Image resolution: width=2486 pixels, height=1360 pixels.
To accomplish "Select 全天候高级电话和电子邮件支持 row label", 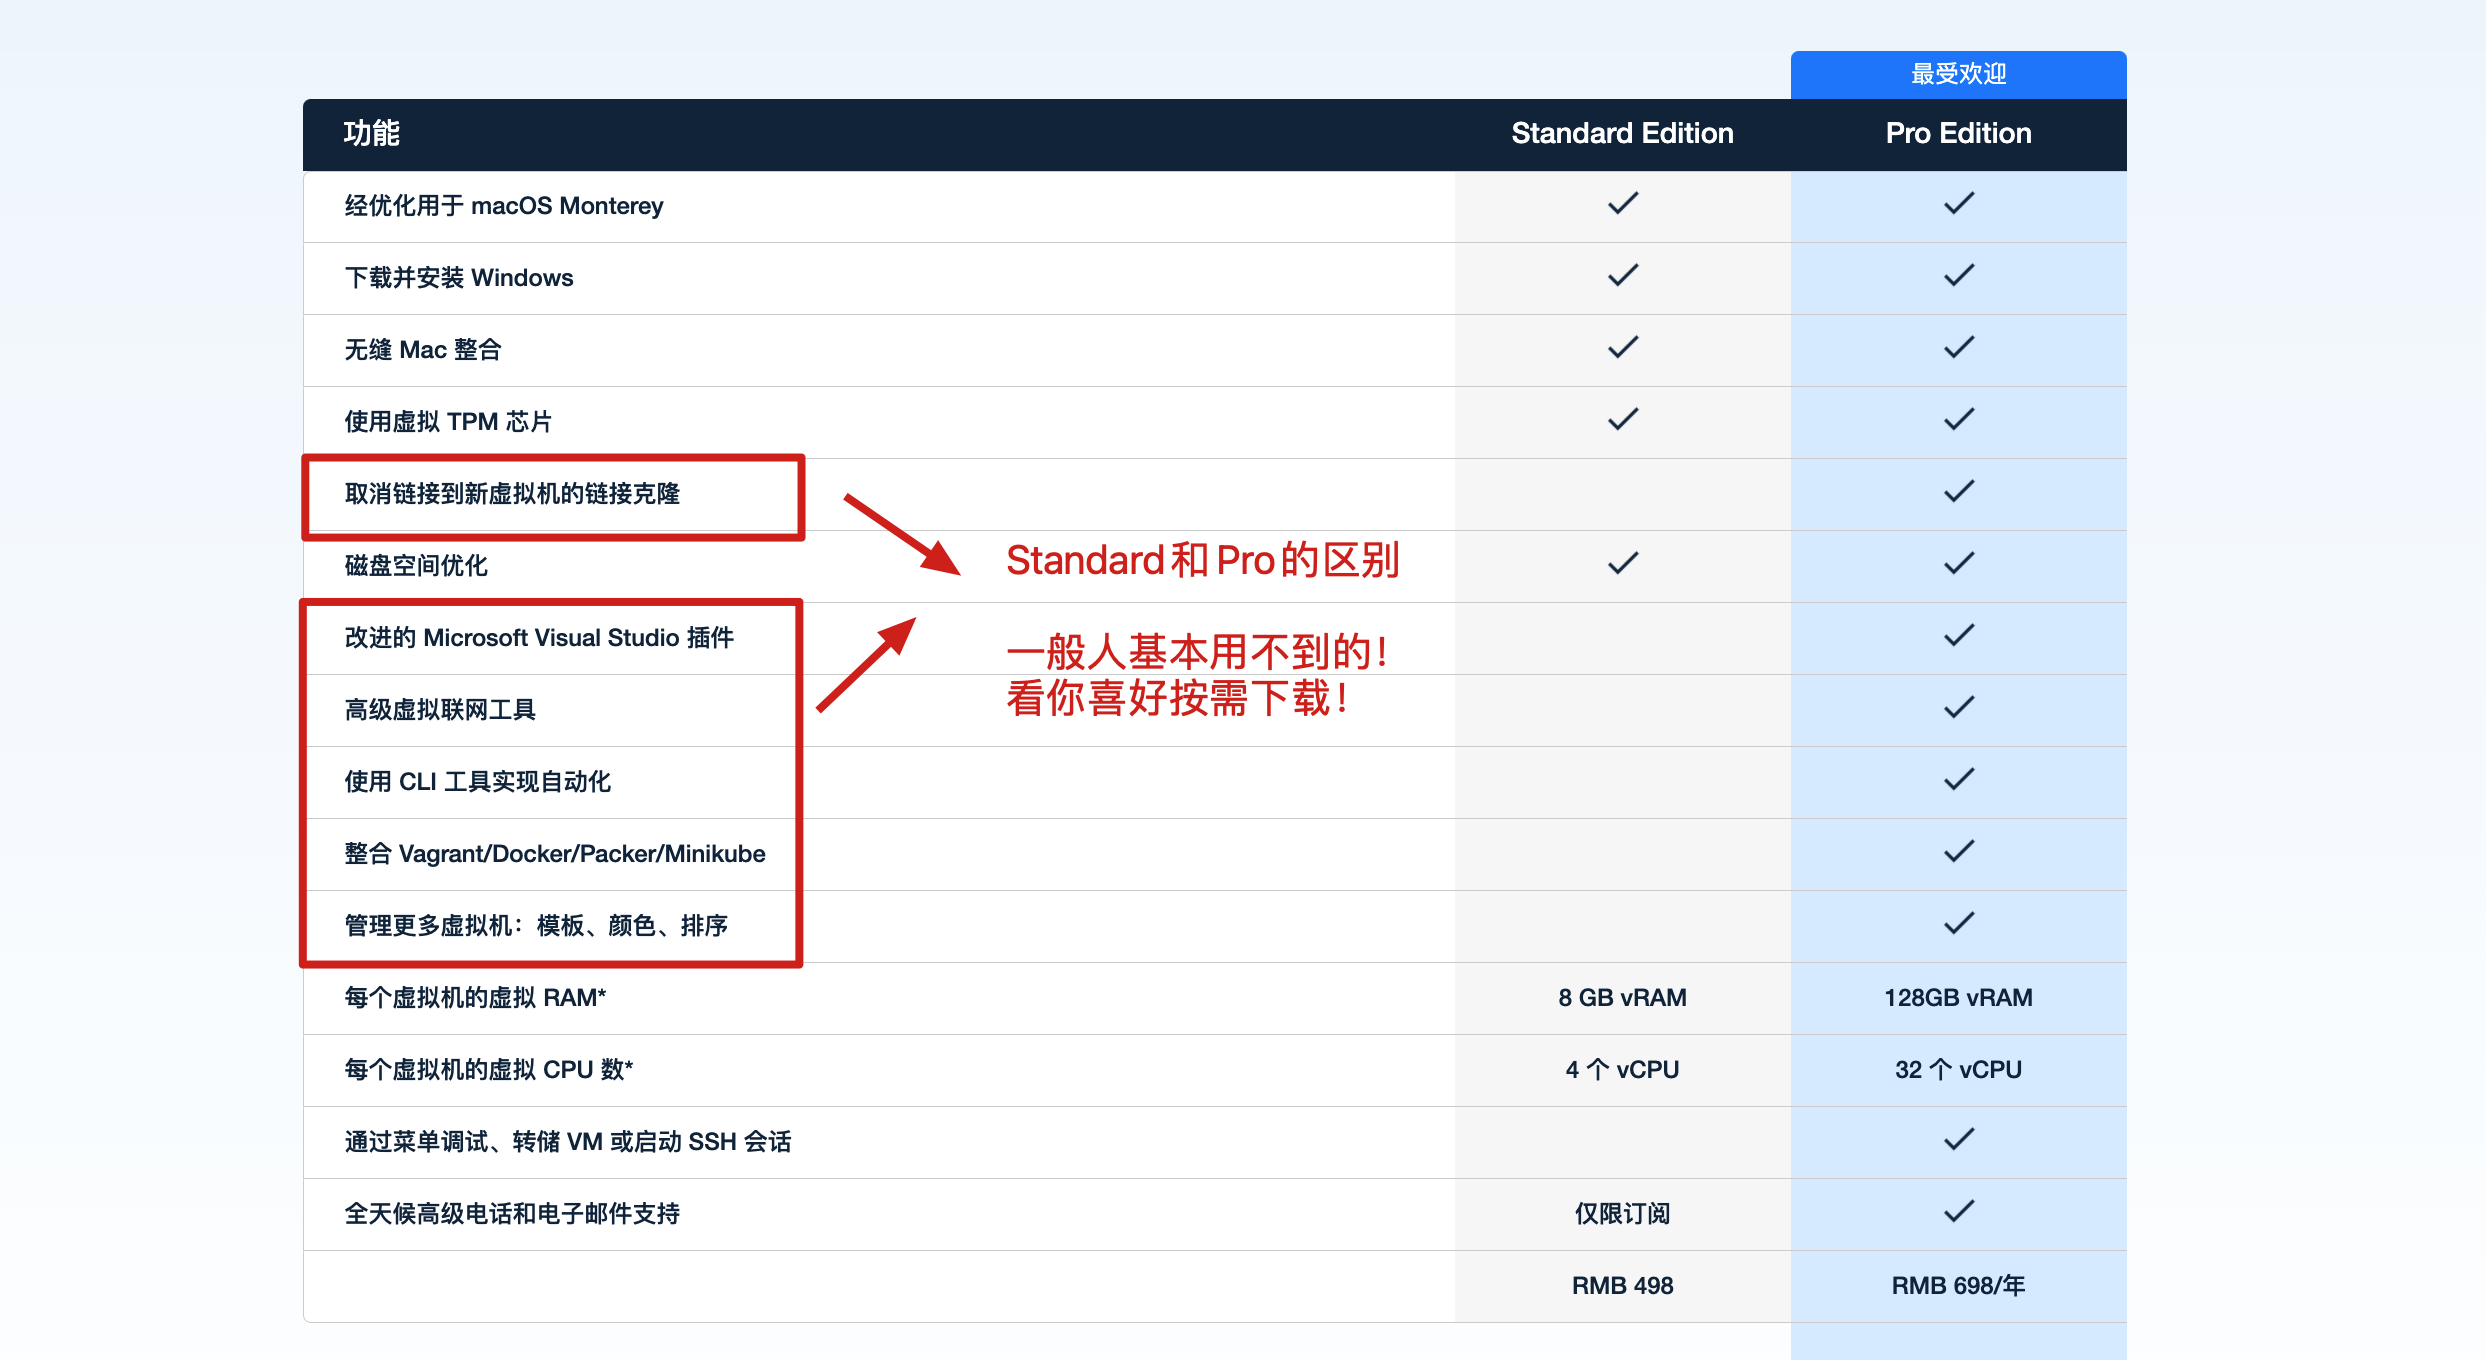I will [x=512, y=1214].
